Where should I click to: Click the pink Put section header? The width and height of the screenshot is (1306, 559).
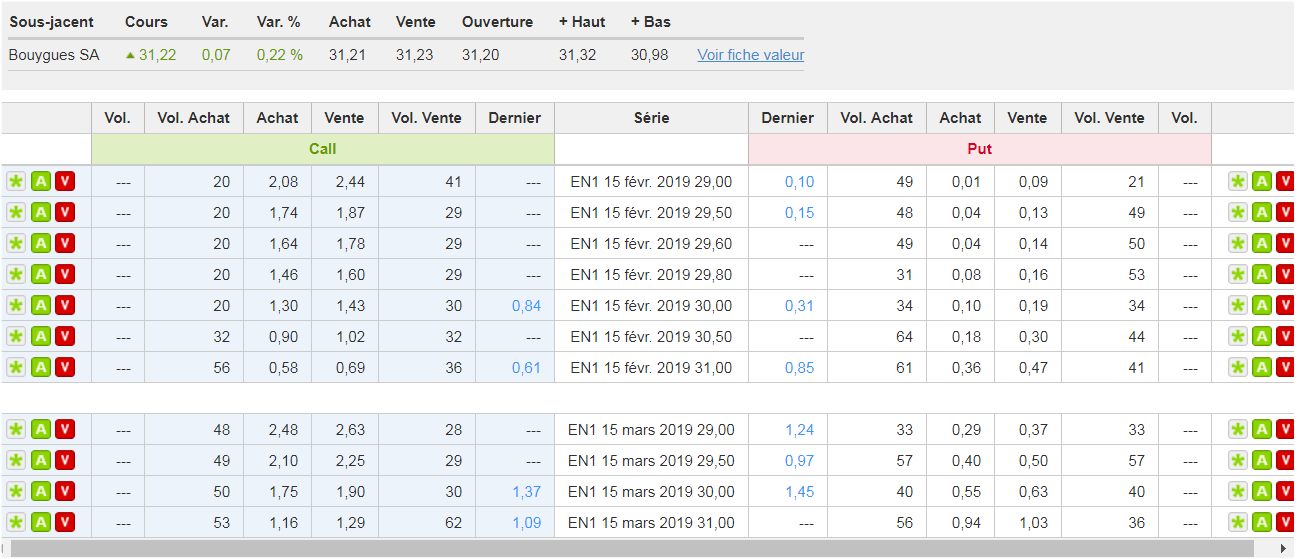coord(979,149)
